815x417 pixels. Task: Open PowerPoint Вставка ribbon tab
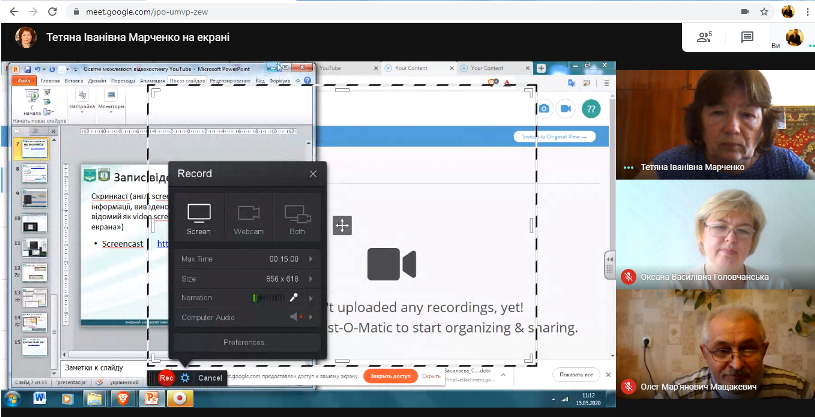pyautogui.click(x=74, y=81)
